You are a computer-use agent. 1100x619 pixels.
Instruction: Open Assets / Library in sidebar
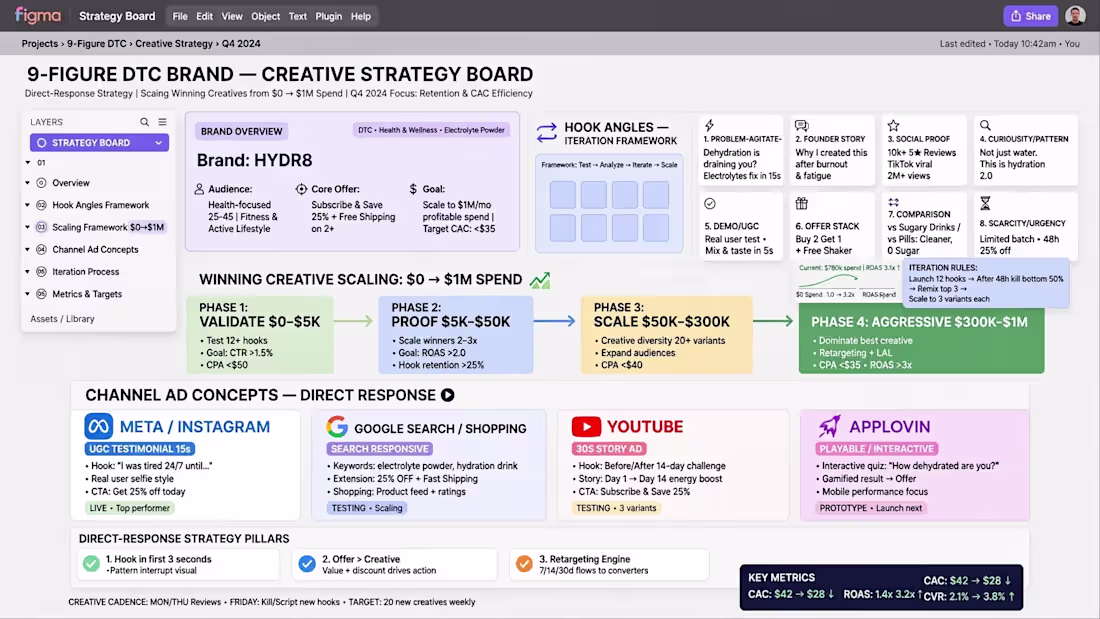[62, 319]
